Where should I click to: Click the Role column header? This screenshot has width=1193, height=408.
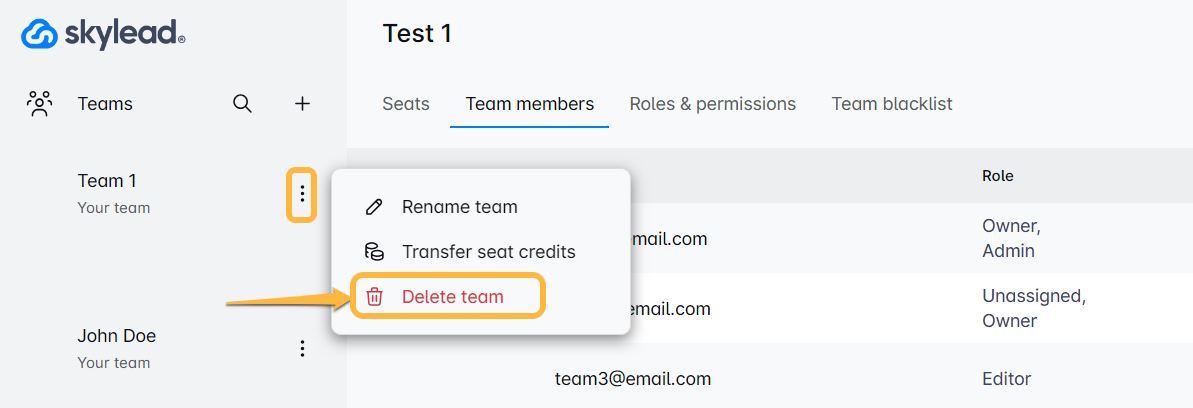pyautogui.click(x=997, y=176)
